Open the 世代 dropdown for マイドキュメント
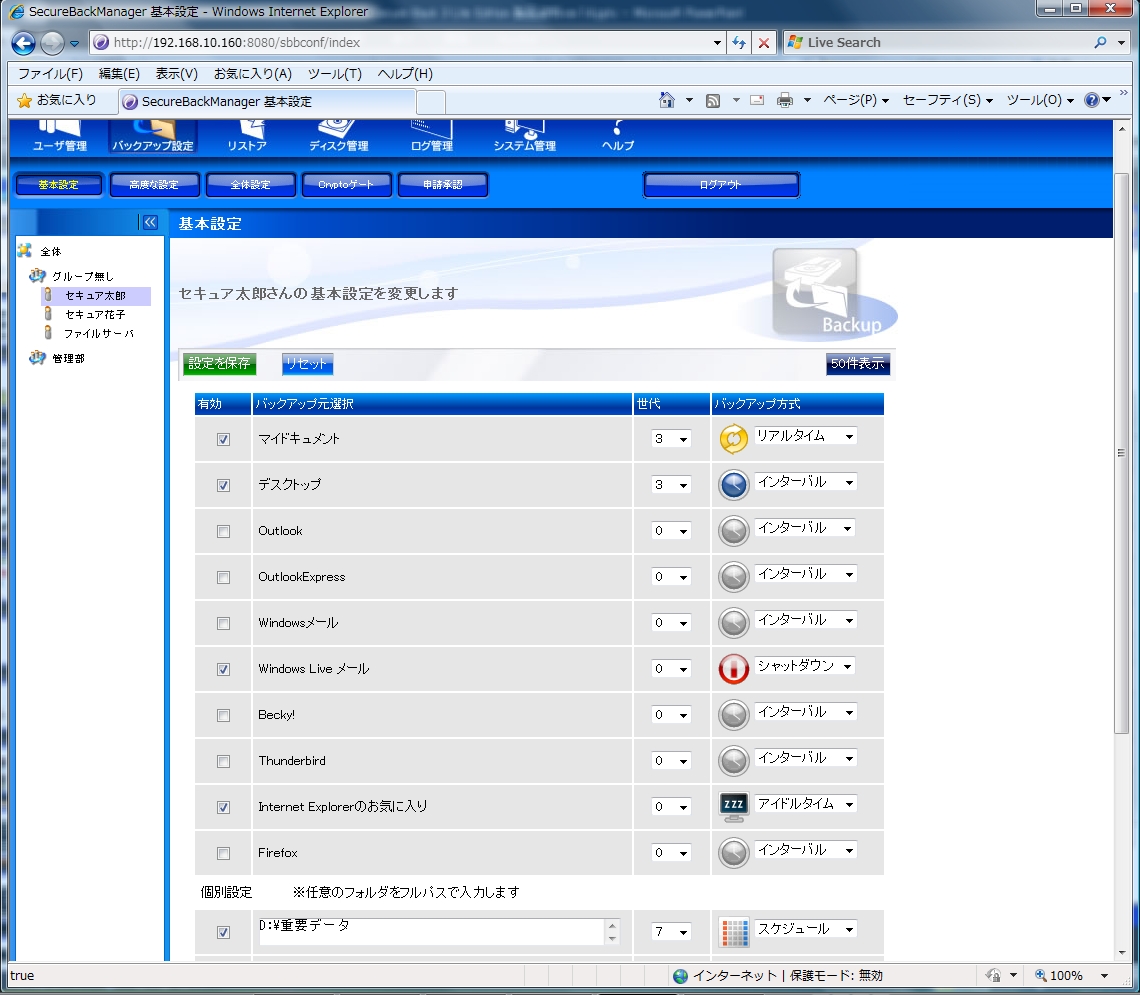This screenshot has height=995, width=1140. (x=671, y=439)
